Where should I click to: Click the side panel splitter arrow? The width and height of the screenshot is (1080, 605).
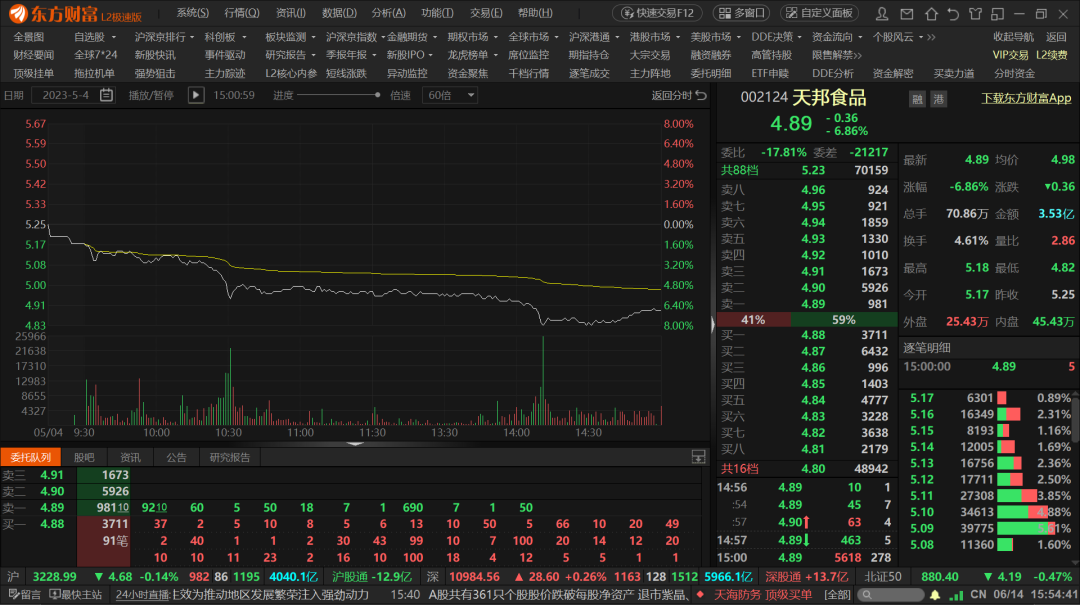713,325
